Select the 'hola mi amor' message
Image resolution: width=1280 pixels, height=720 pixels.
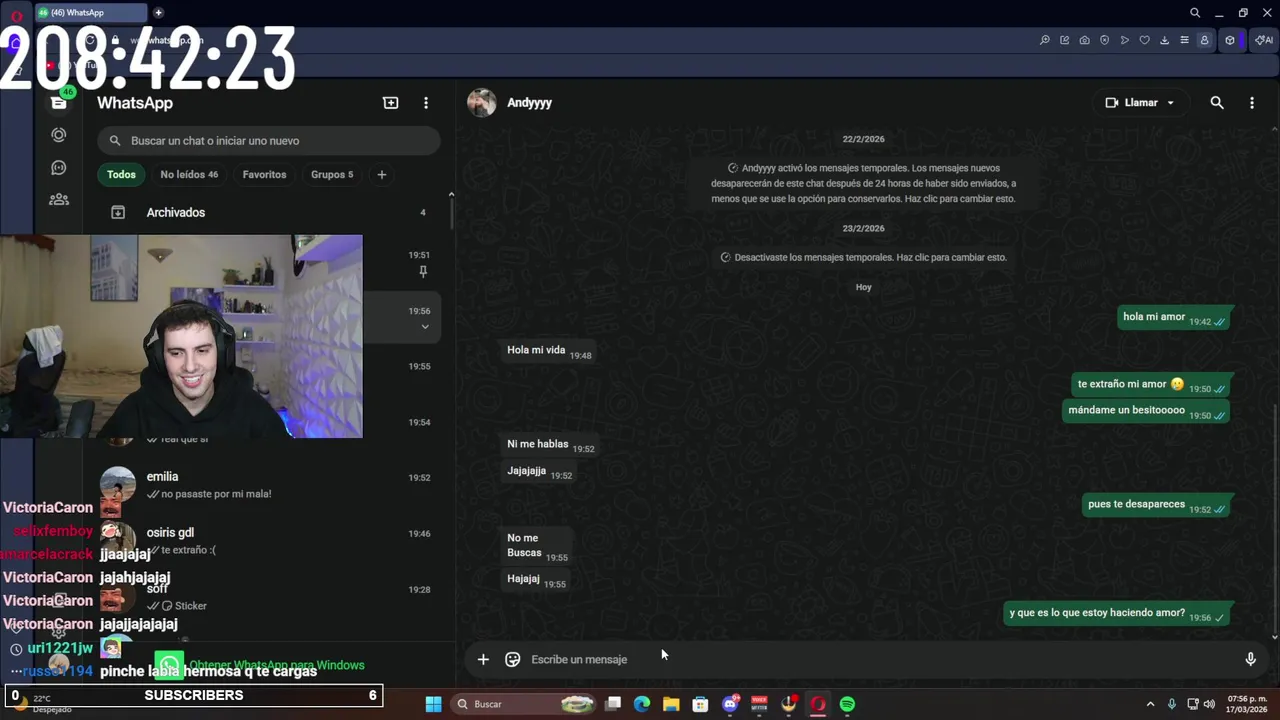tap(1174, 318)
